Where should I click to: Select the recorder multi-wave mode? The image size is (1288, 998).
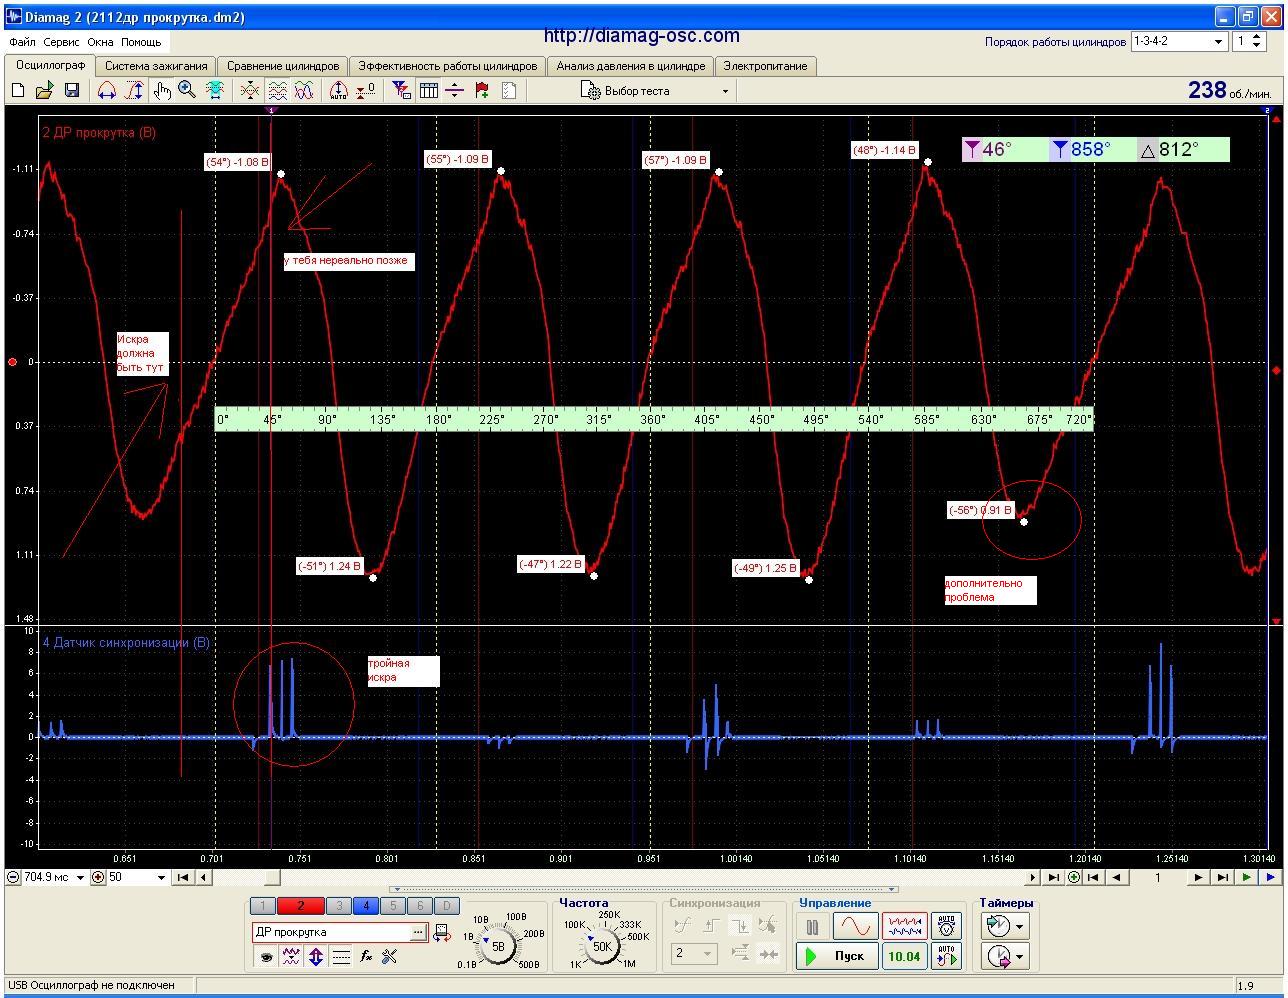click(904, 926)
